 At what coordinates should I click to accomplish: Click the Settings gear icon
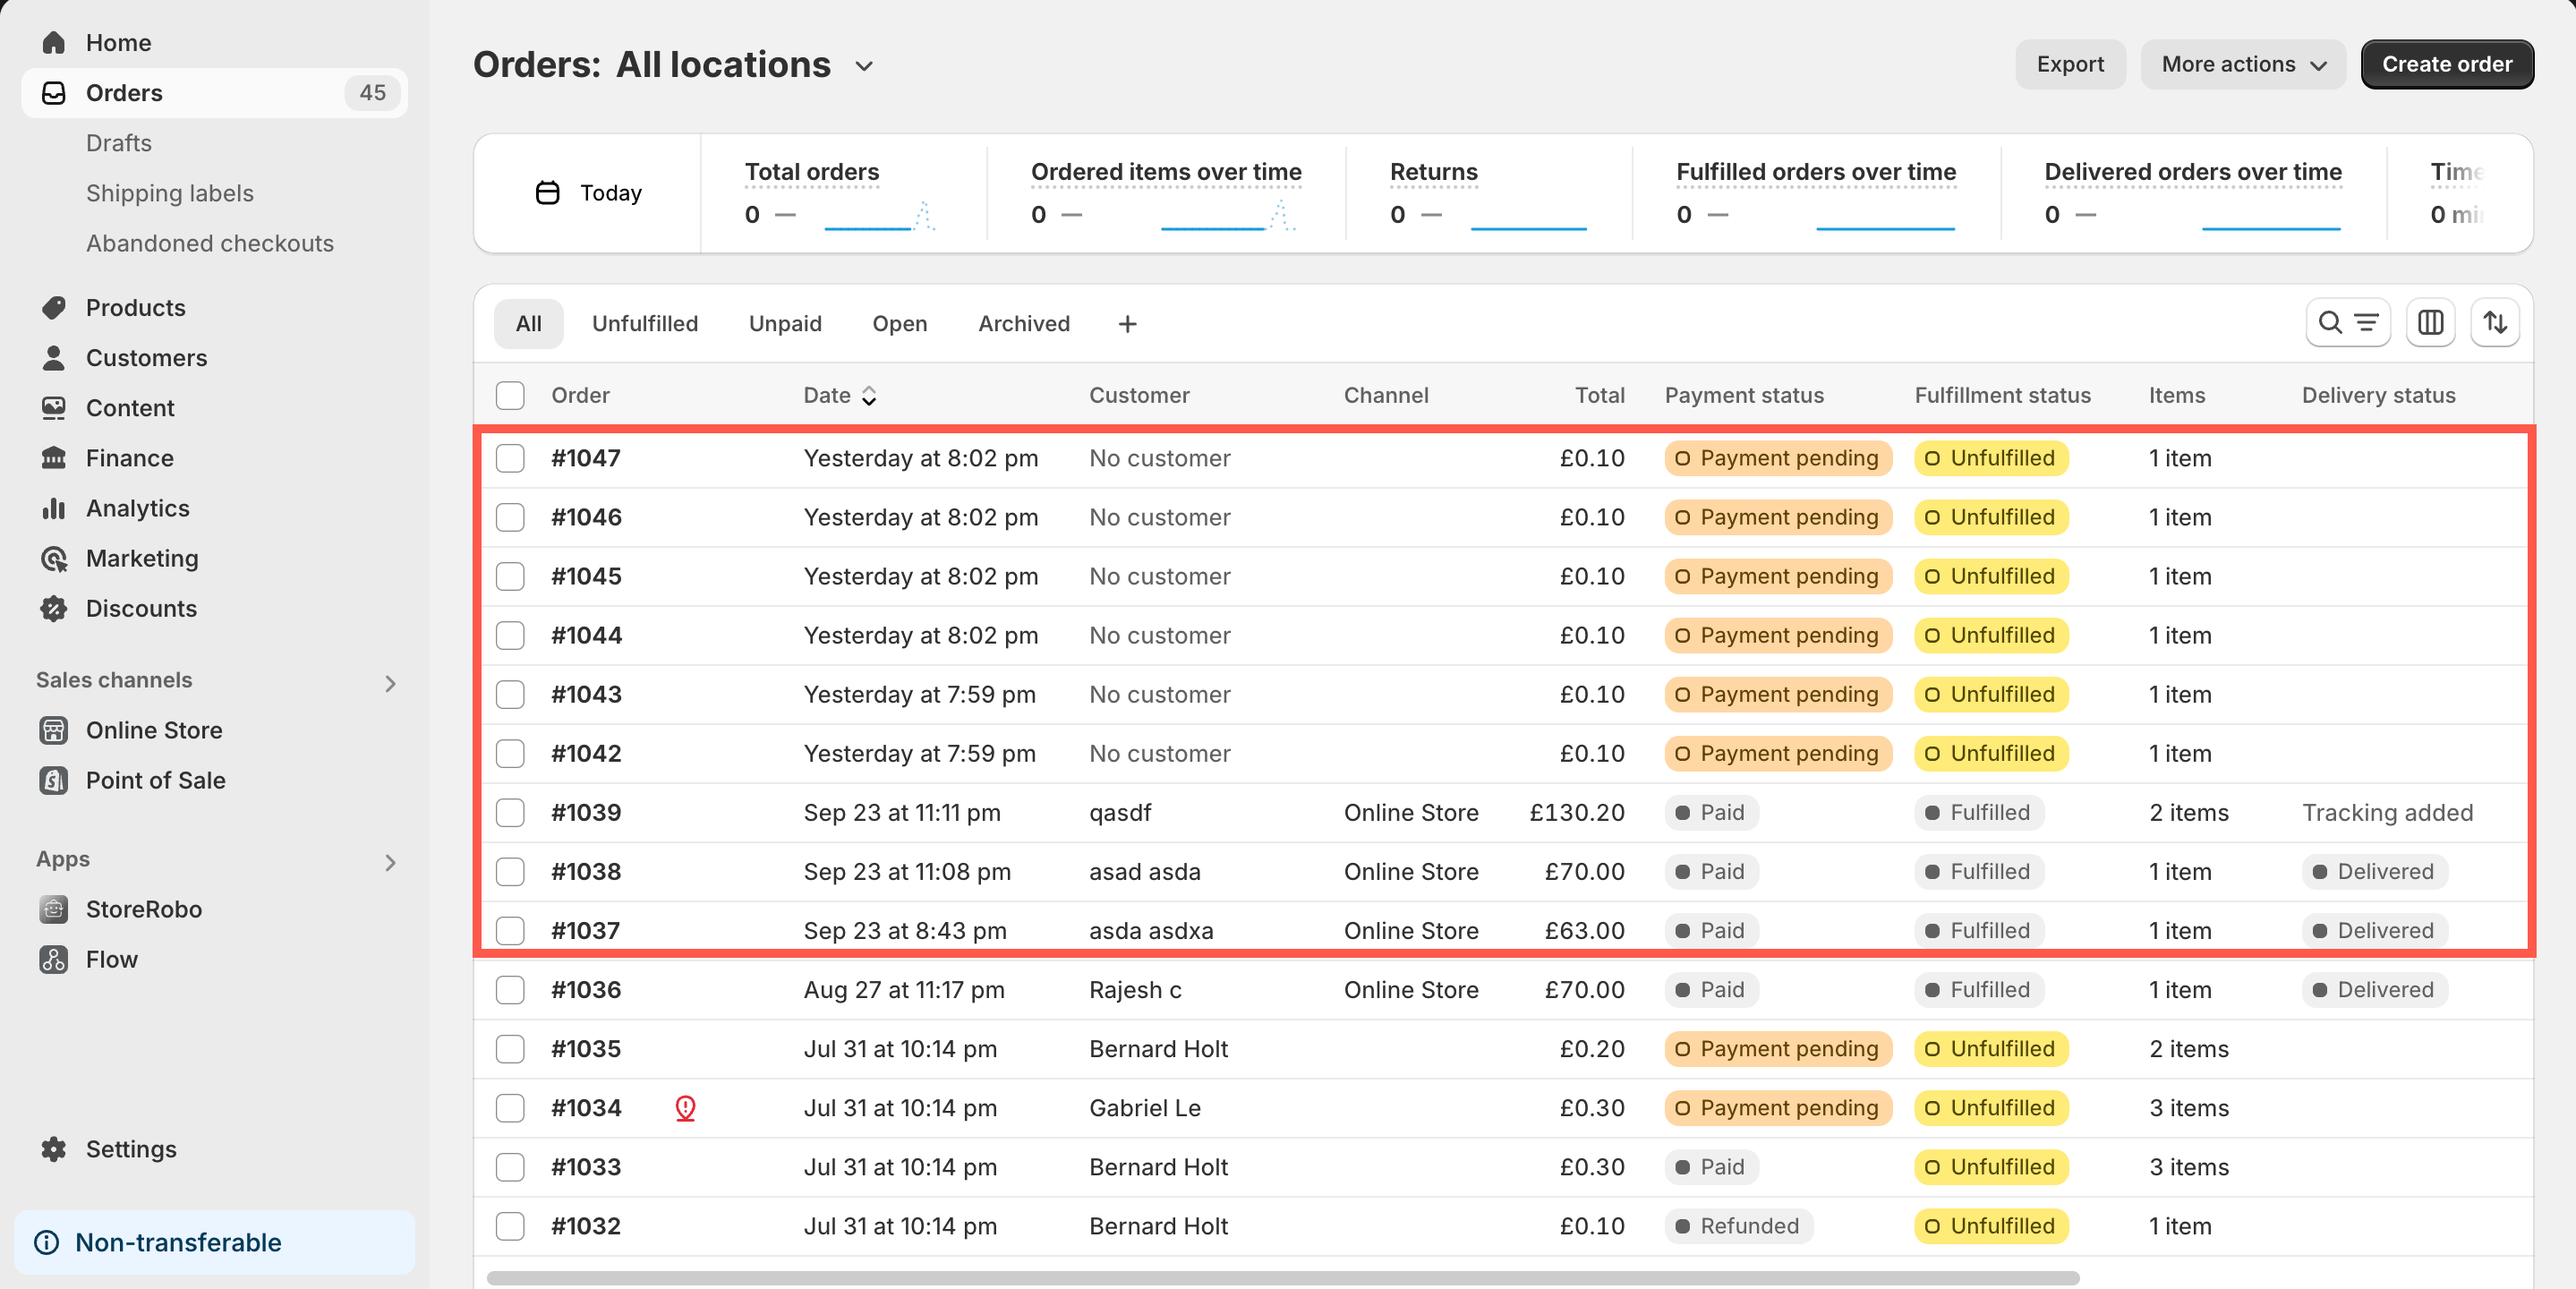54,1149
